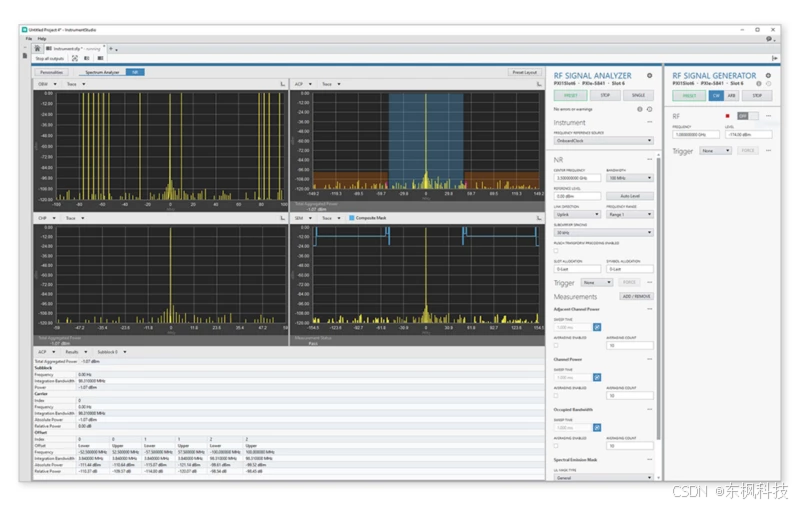Select ARB mode on the signal generator
The image size is (800, 507).
coord(731,95)
